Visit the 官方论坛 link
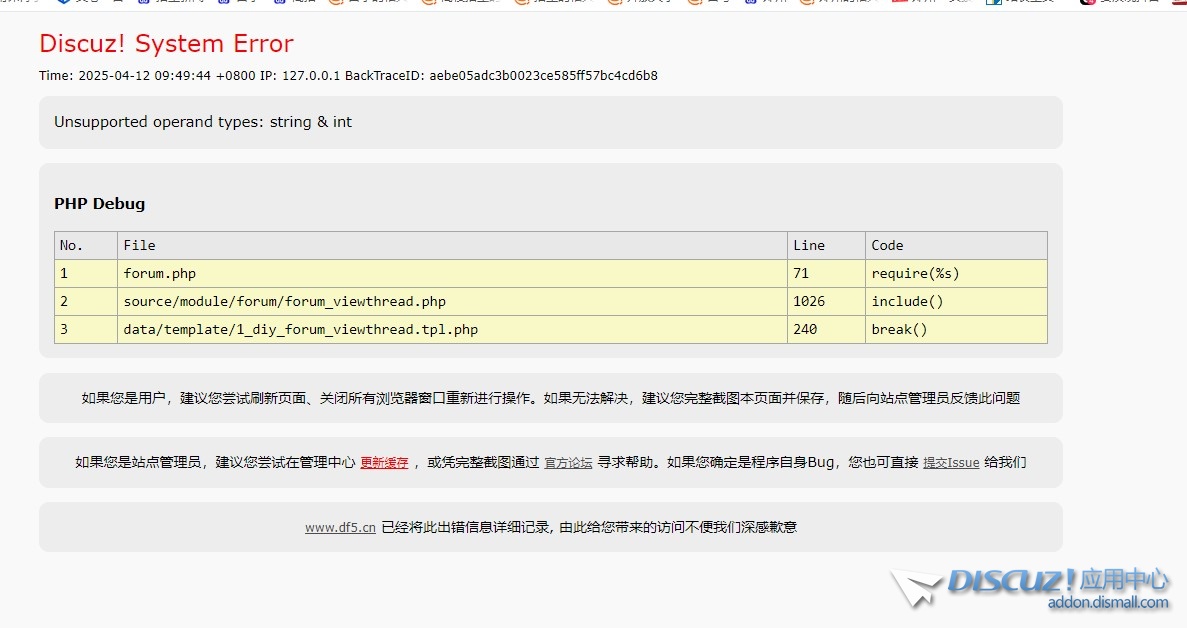 [568, 463]
